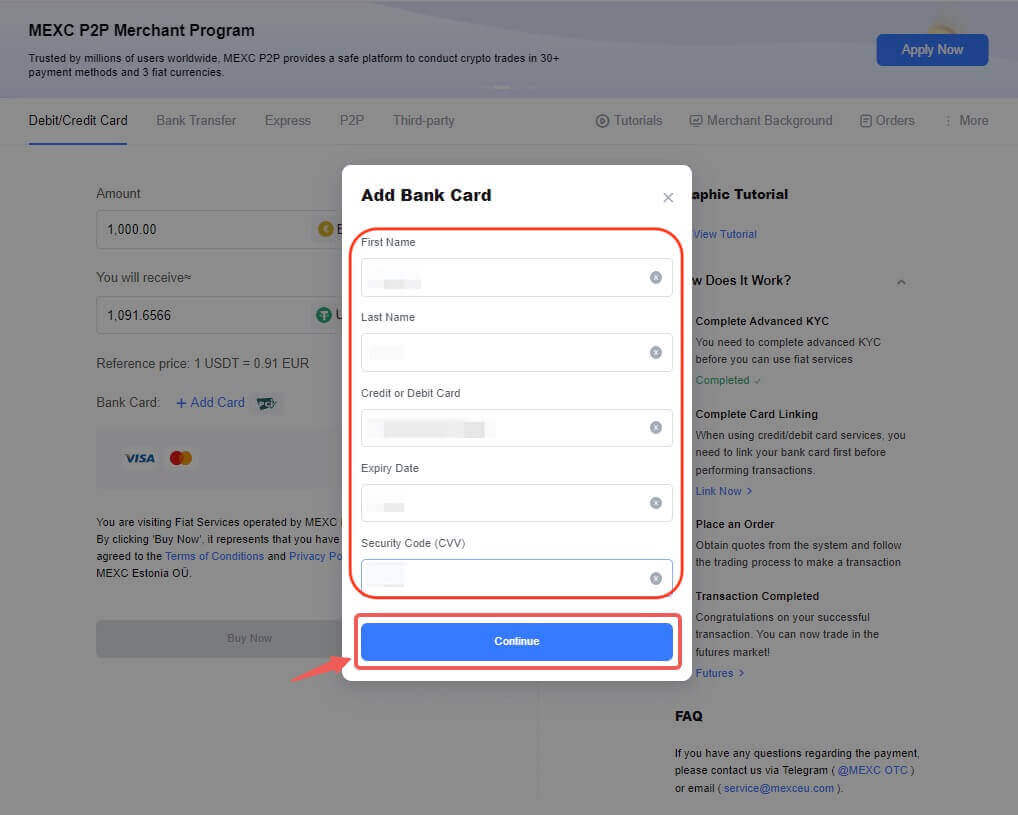
Task: Select the Visa payment logo
Action: (x=139, y=457)
